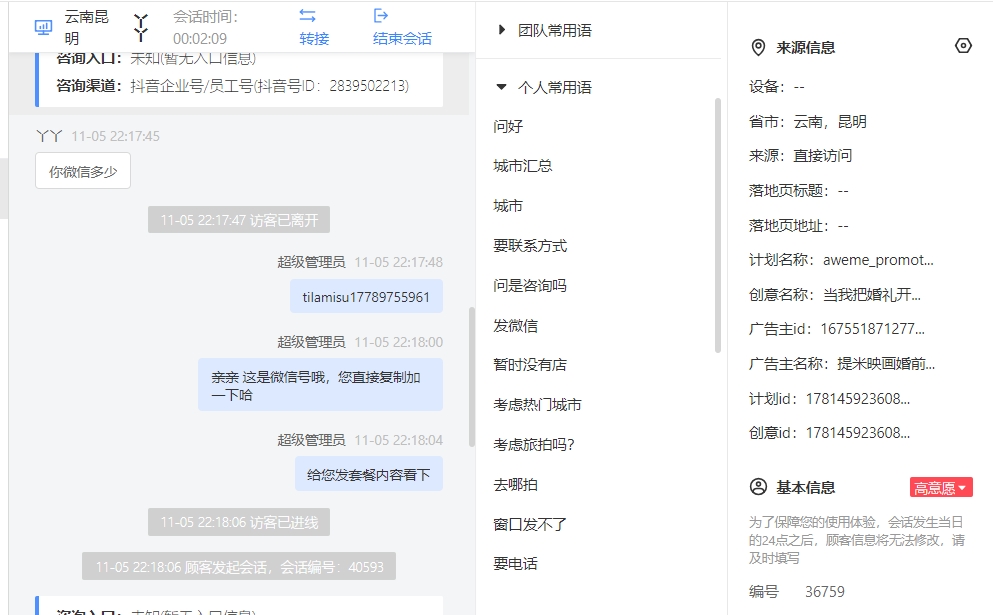This screenshot has height=615, width=993.
Task: Choose the quick phrase 去哪拍
Action: coord(515,485)
